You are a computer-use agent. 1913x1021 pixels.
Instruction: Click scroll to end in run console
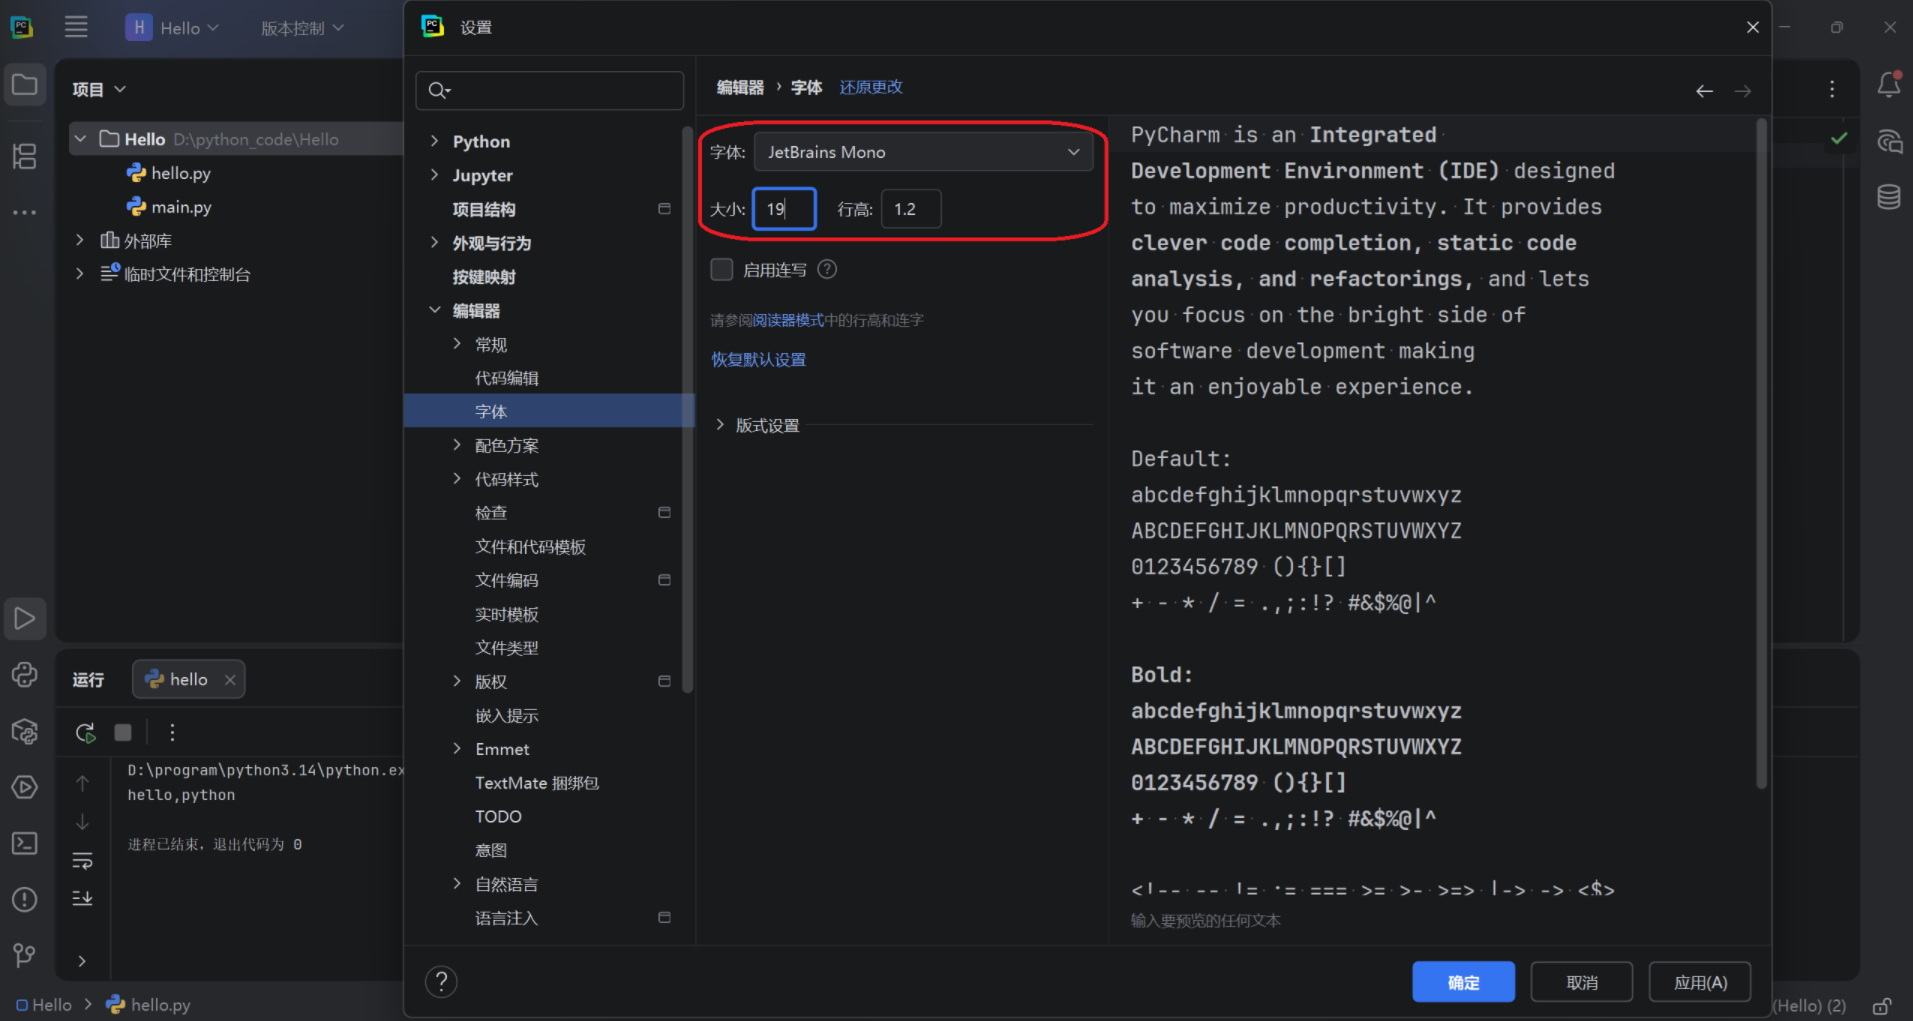pos(83,898)
